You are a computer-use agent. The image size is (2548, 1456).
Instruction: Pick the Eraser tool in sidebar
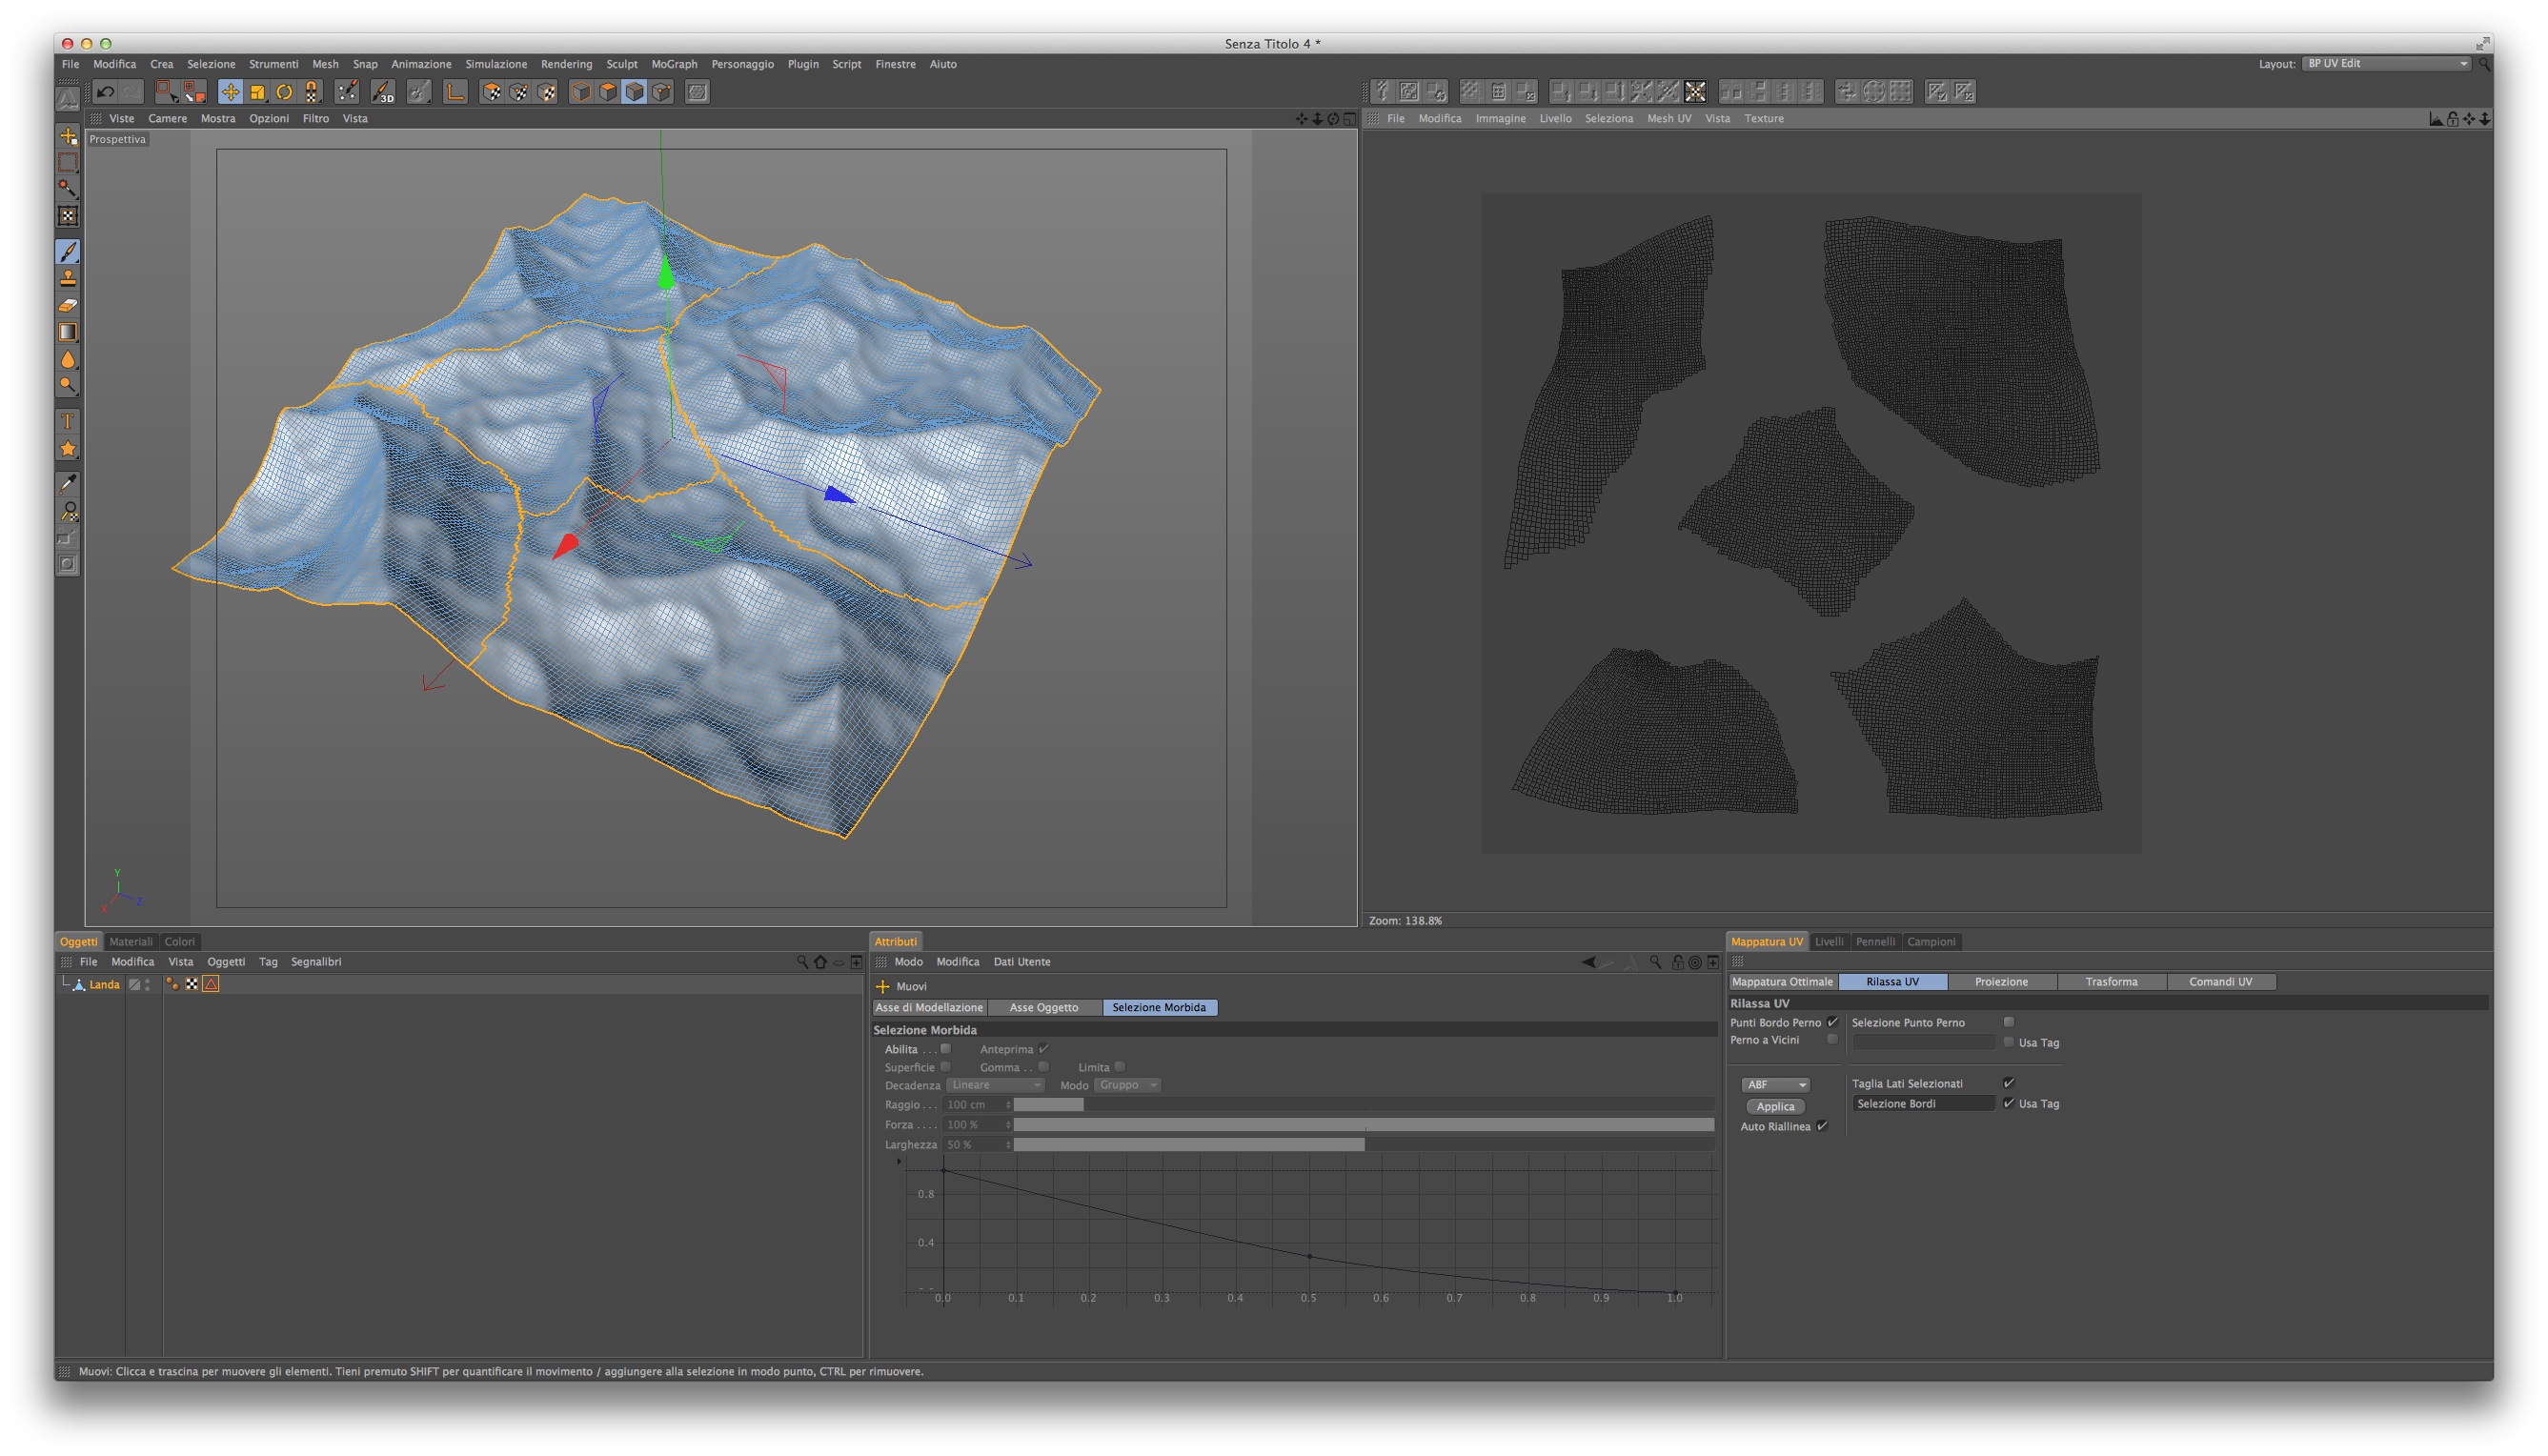68,306
